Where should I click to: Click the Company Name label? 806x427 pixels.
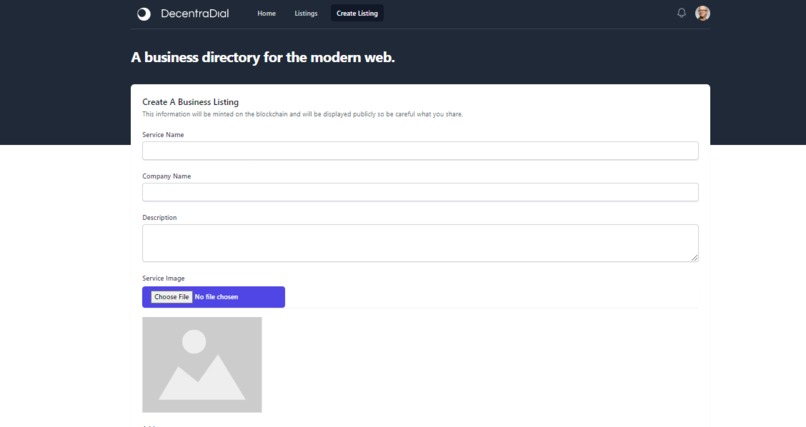point(167,176)
